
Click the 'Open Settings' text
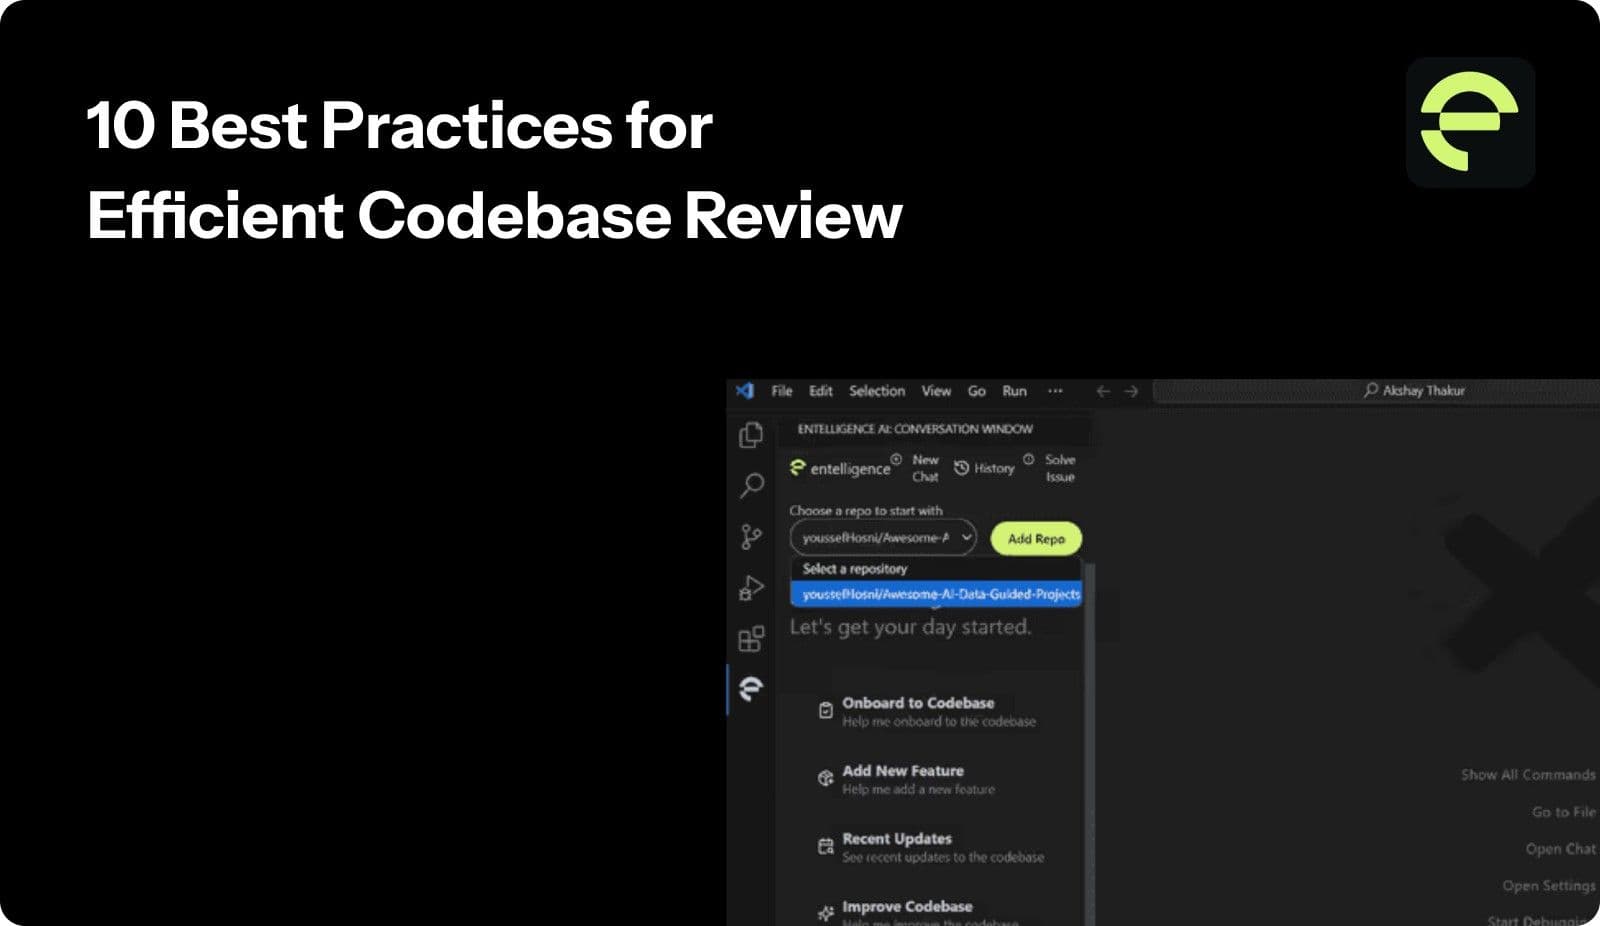1549,886
